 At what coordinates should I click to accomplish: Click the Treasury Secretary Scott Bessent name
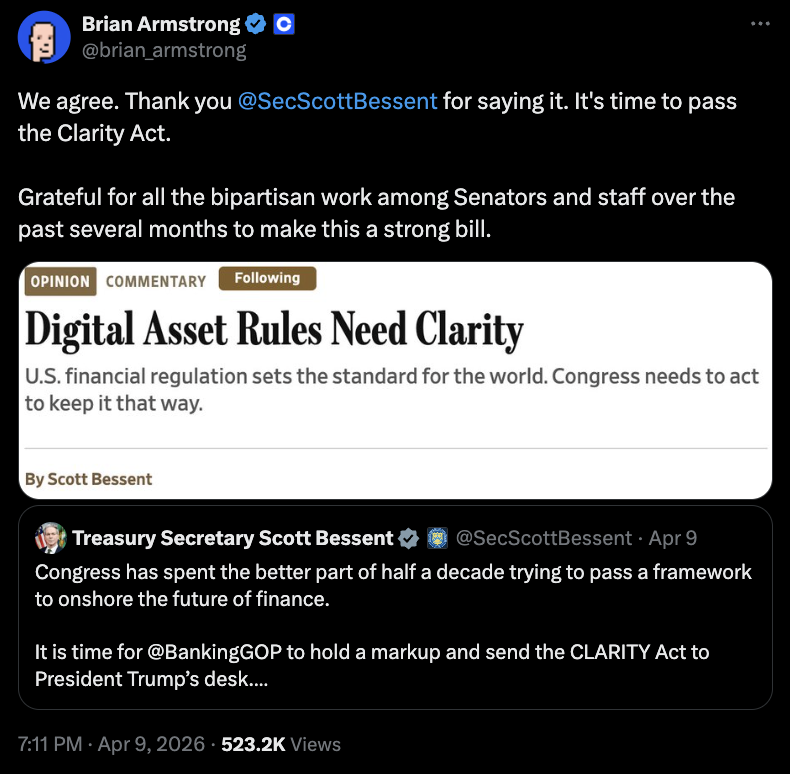tap(232, 538)
